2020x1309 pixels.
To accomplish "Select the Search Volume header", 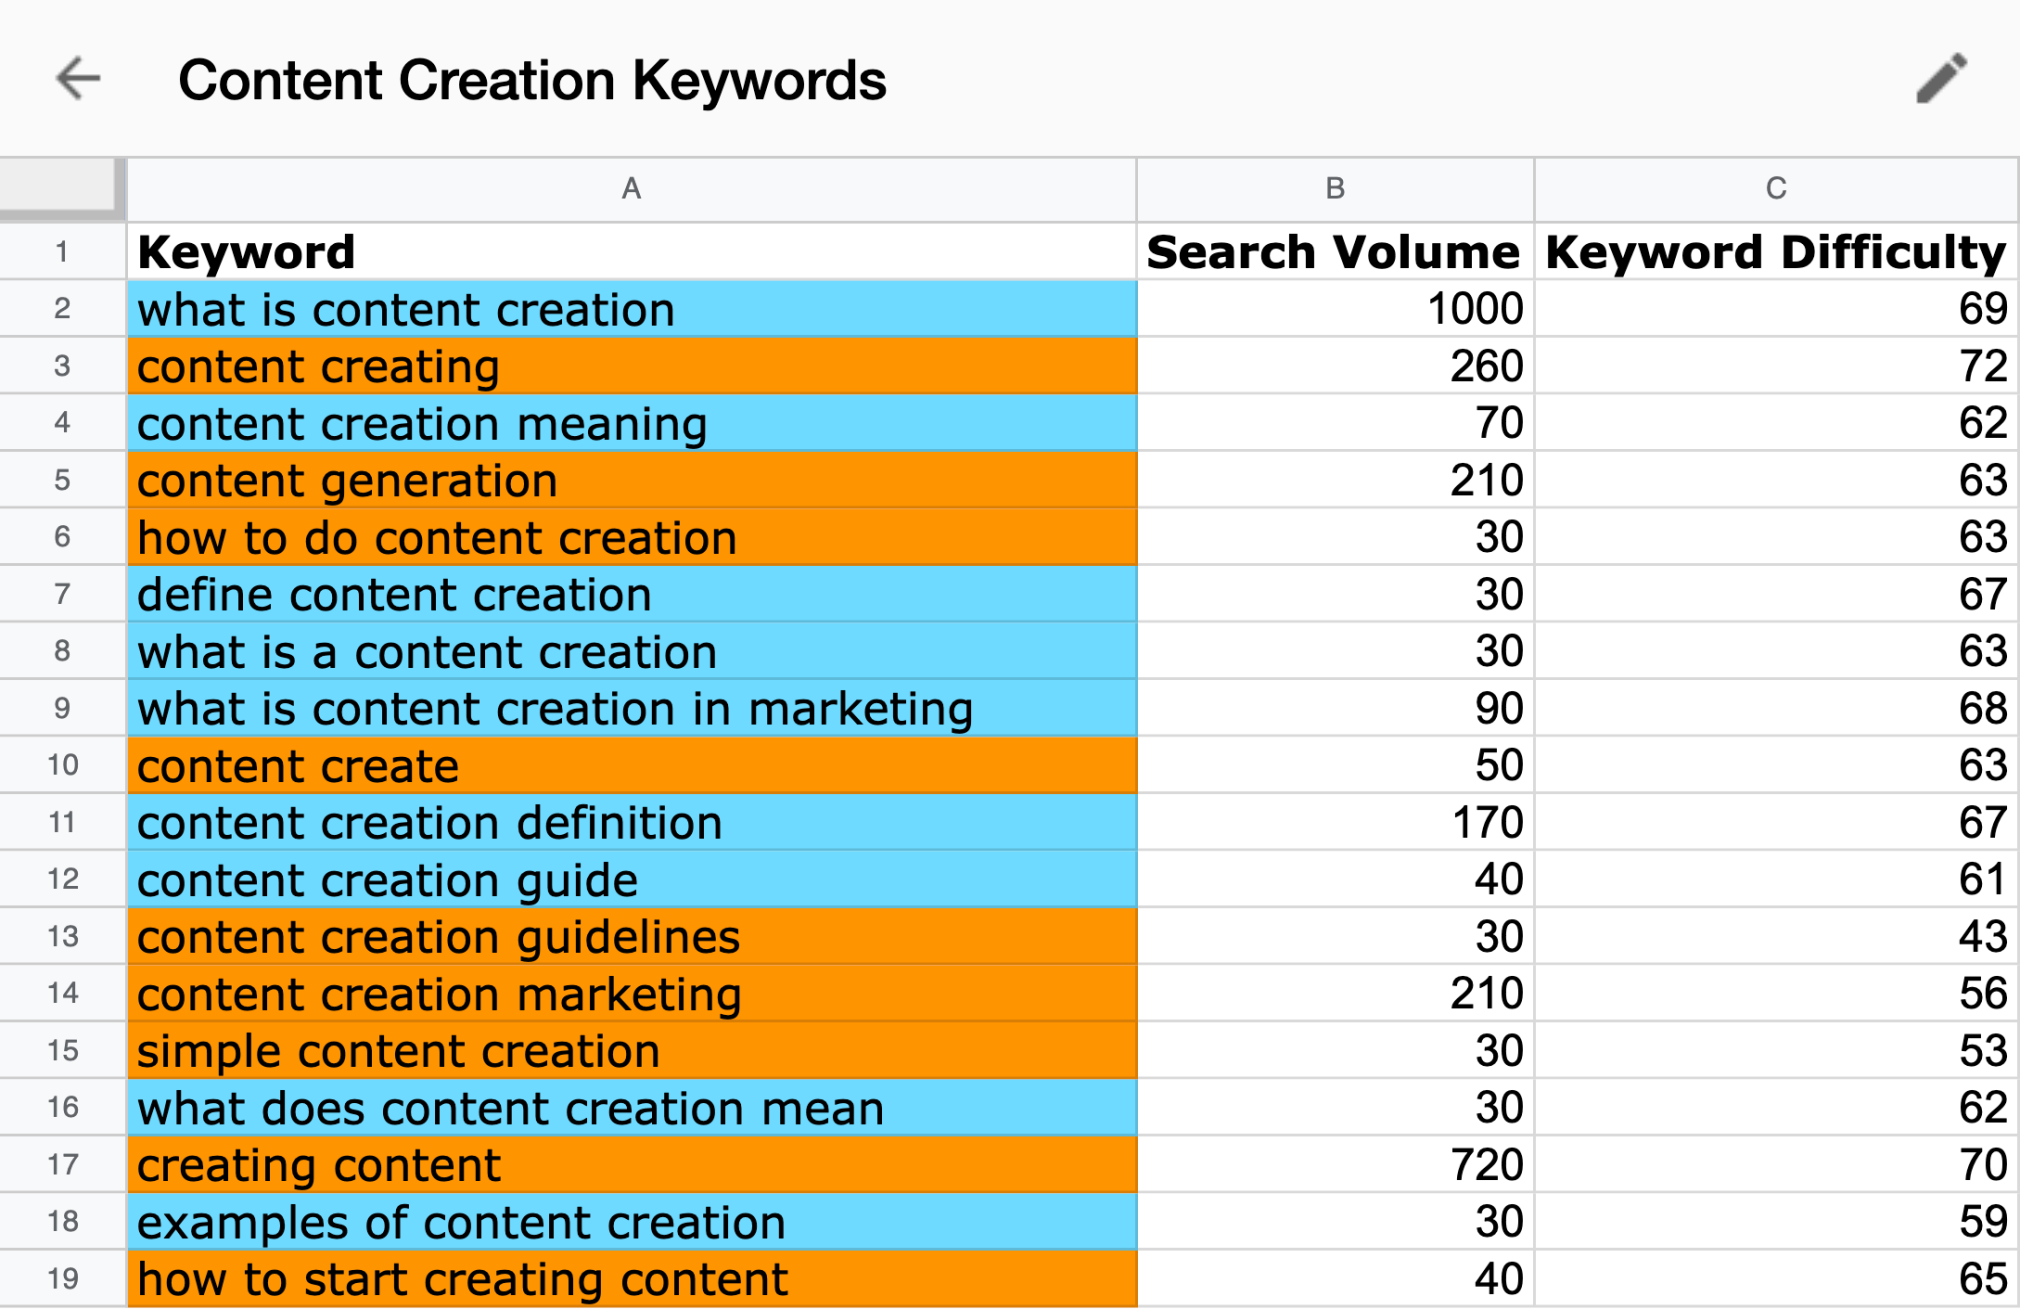I will [1332, 247].
